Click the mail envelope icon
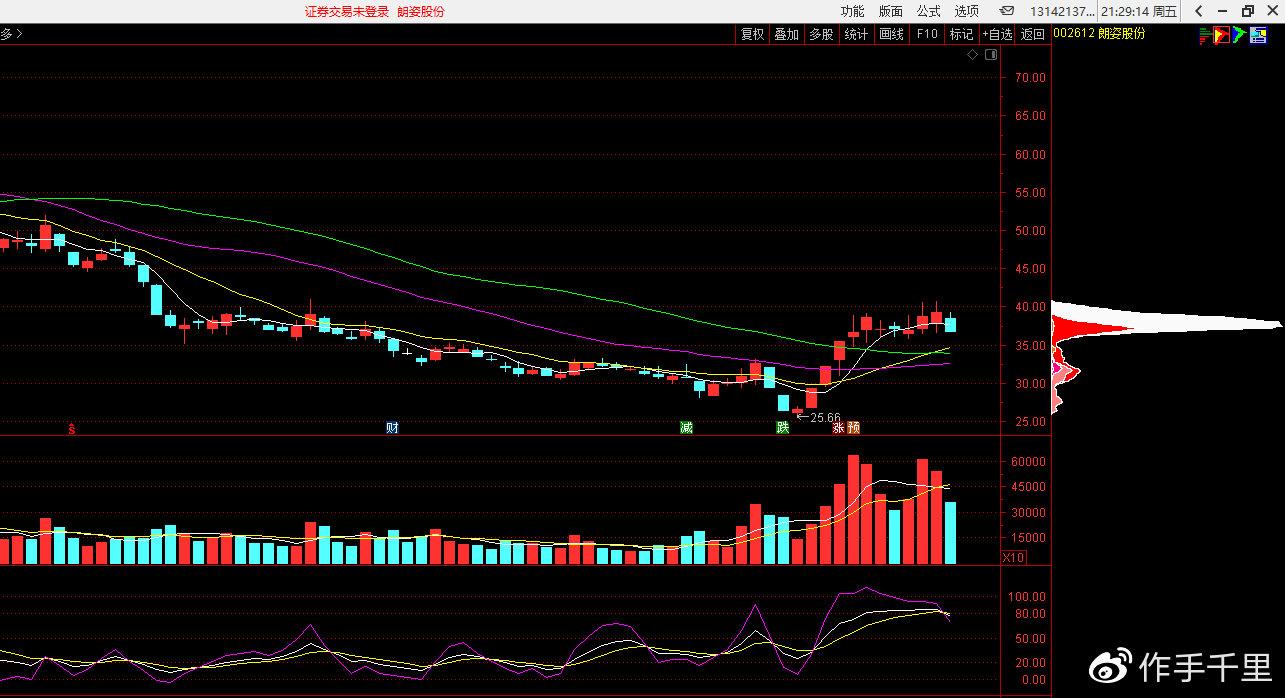 click(x=1007, y=11)
